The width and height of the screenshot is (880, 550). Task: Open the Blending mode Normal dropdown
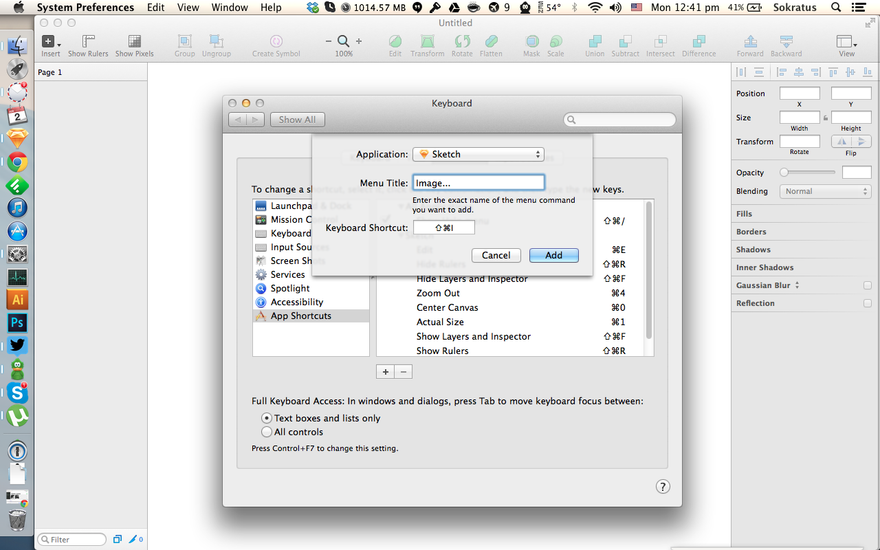click(825, 191)
